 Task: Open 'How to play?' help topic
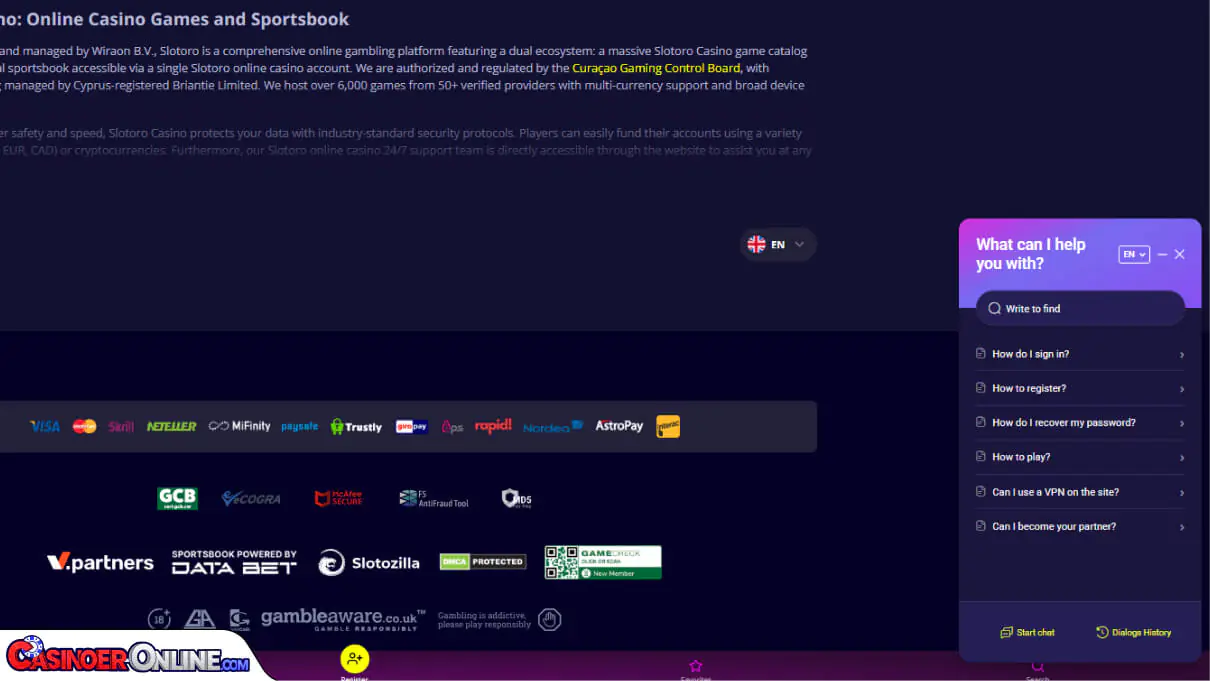click(1080, 457)
